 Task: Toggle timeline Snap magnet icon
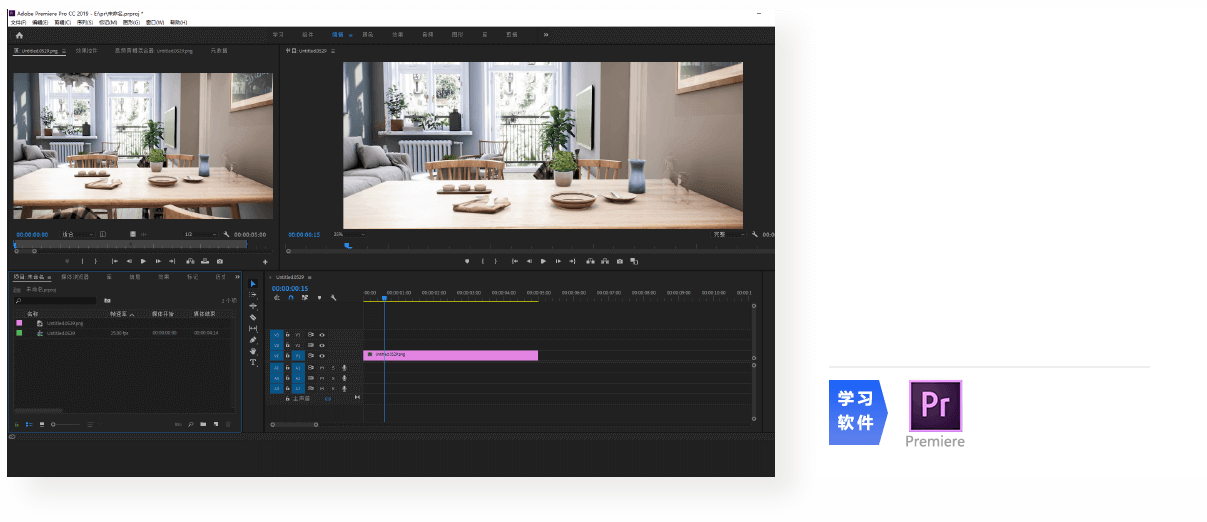click(291, 297)
